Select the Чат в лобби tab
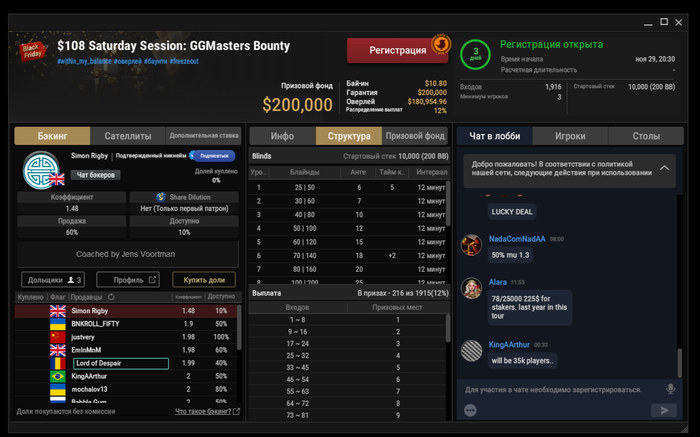The height and width of the screenshot is (437, 700). [495, 136]
